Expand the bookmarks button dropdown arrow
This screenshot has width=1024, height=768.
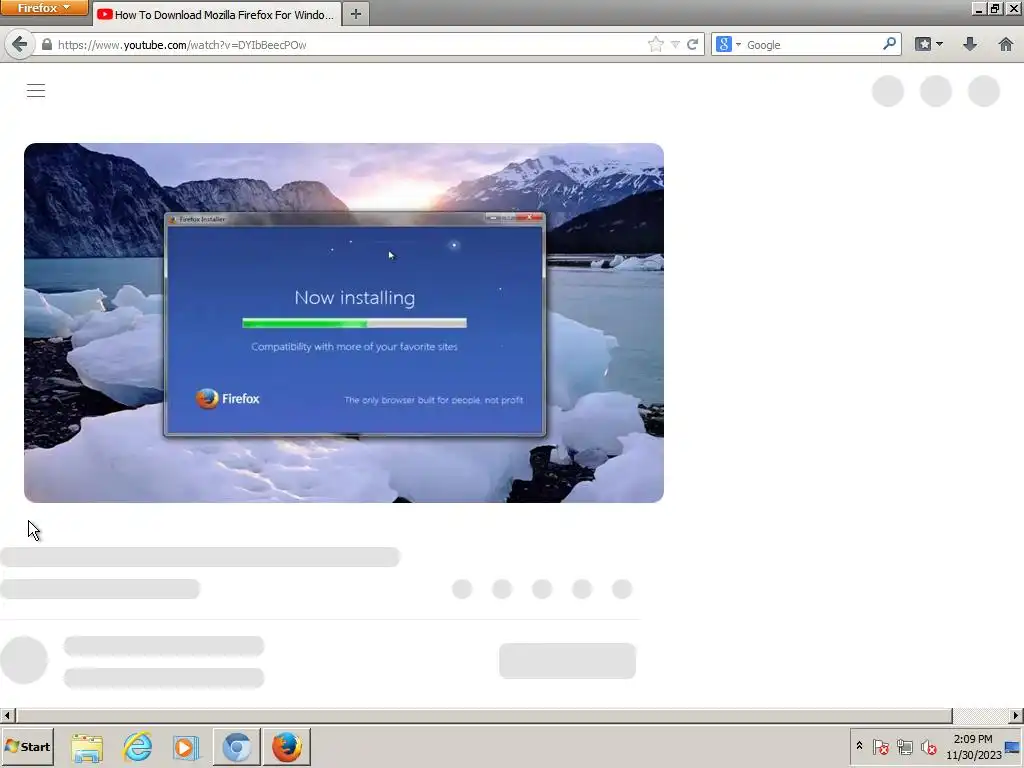coord(939,44)
